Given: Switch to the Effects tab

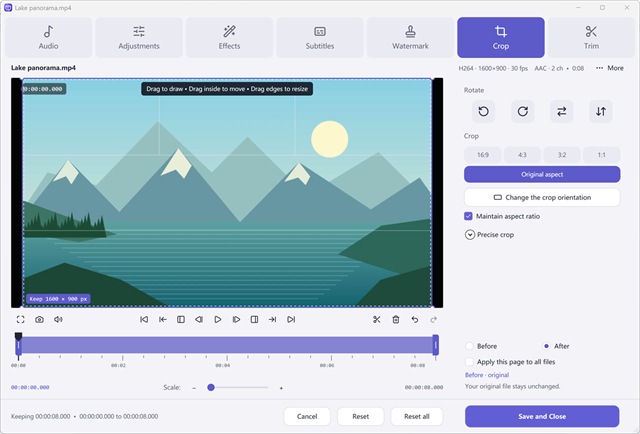Looking at the screenshot, I should tap(229, 38).
